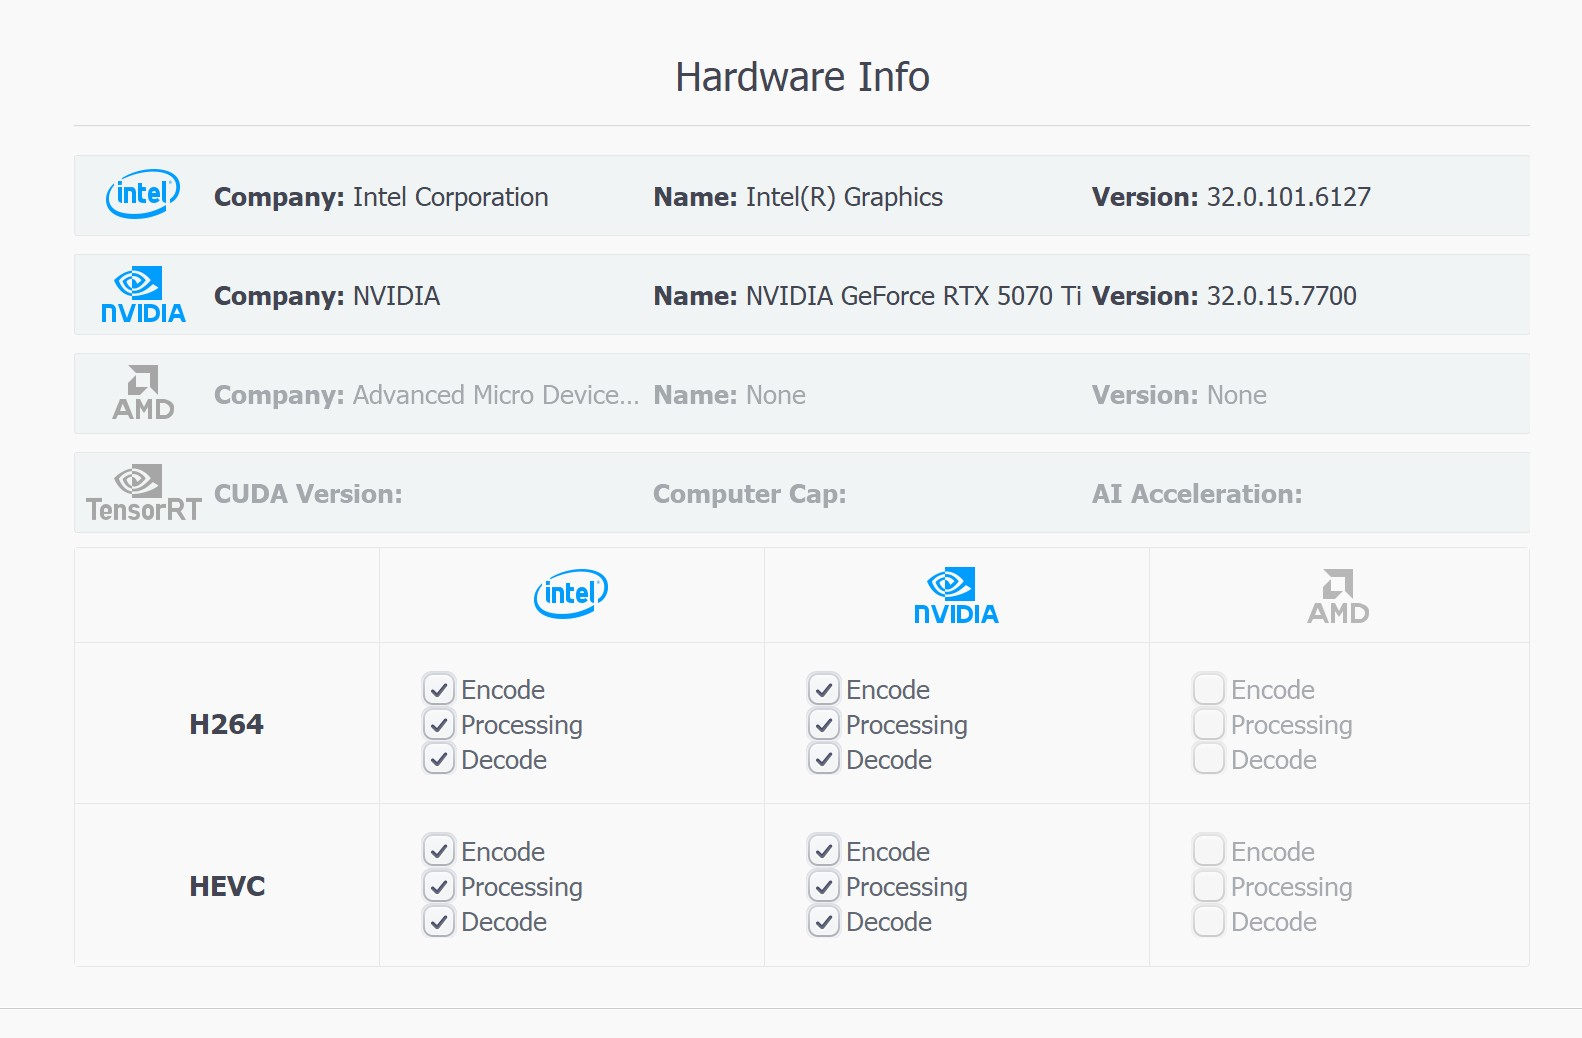Click the H264 row label
1582x1038 pixels.
click(x=227, y=724)
